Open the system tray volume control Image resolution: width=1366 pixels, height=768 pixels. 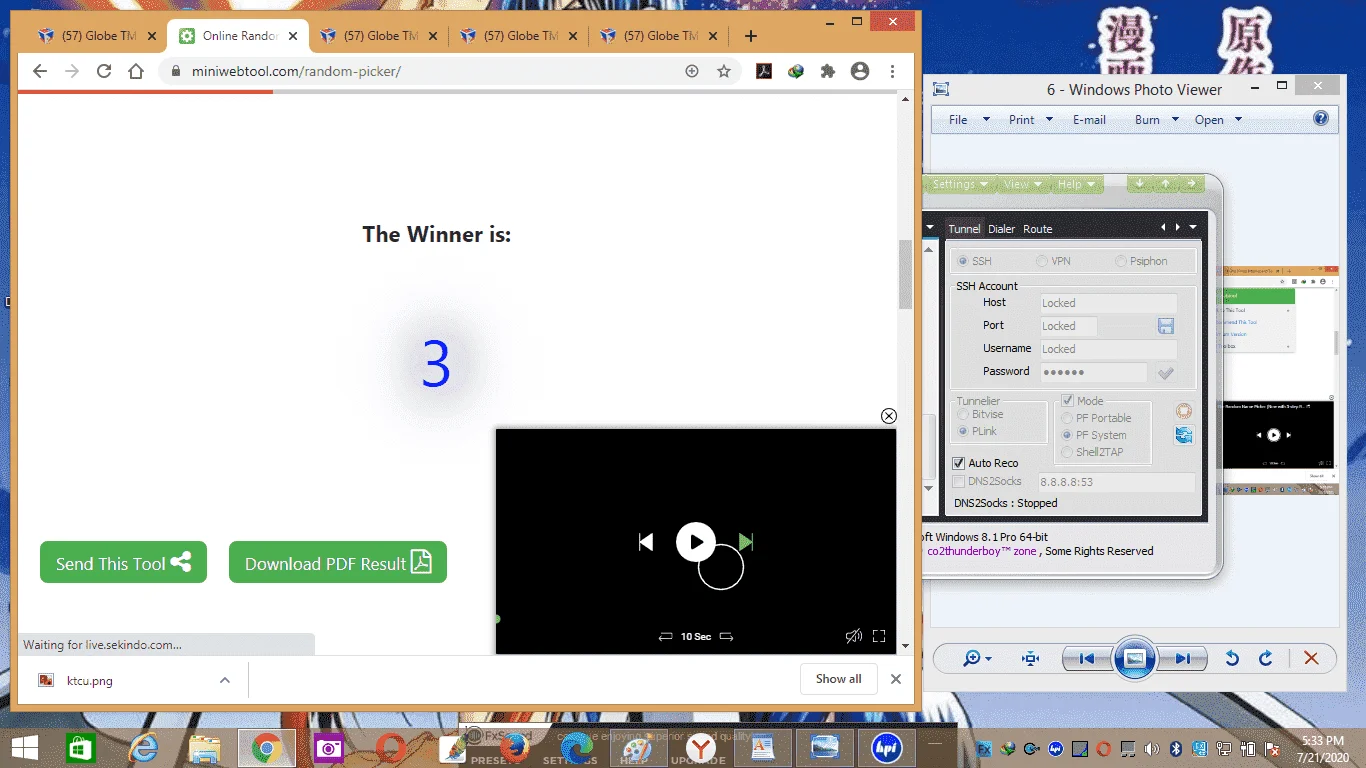(x=1151, y=748)
